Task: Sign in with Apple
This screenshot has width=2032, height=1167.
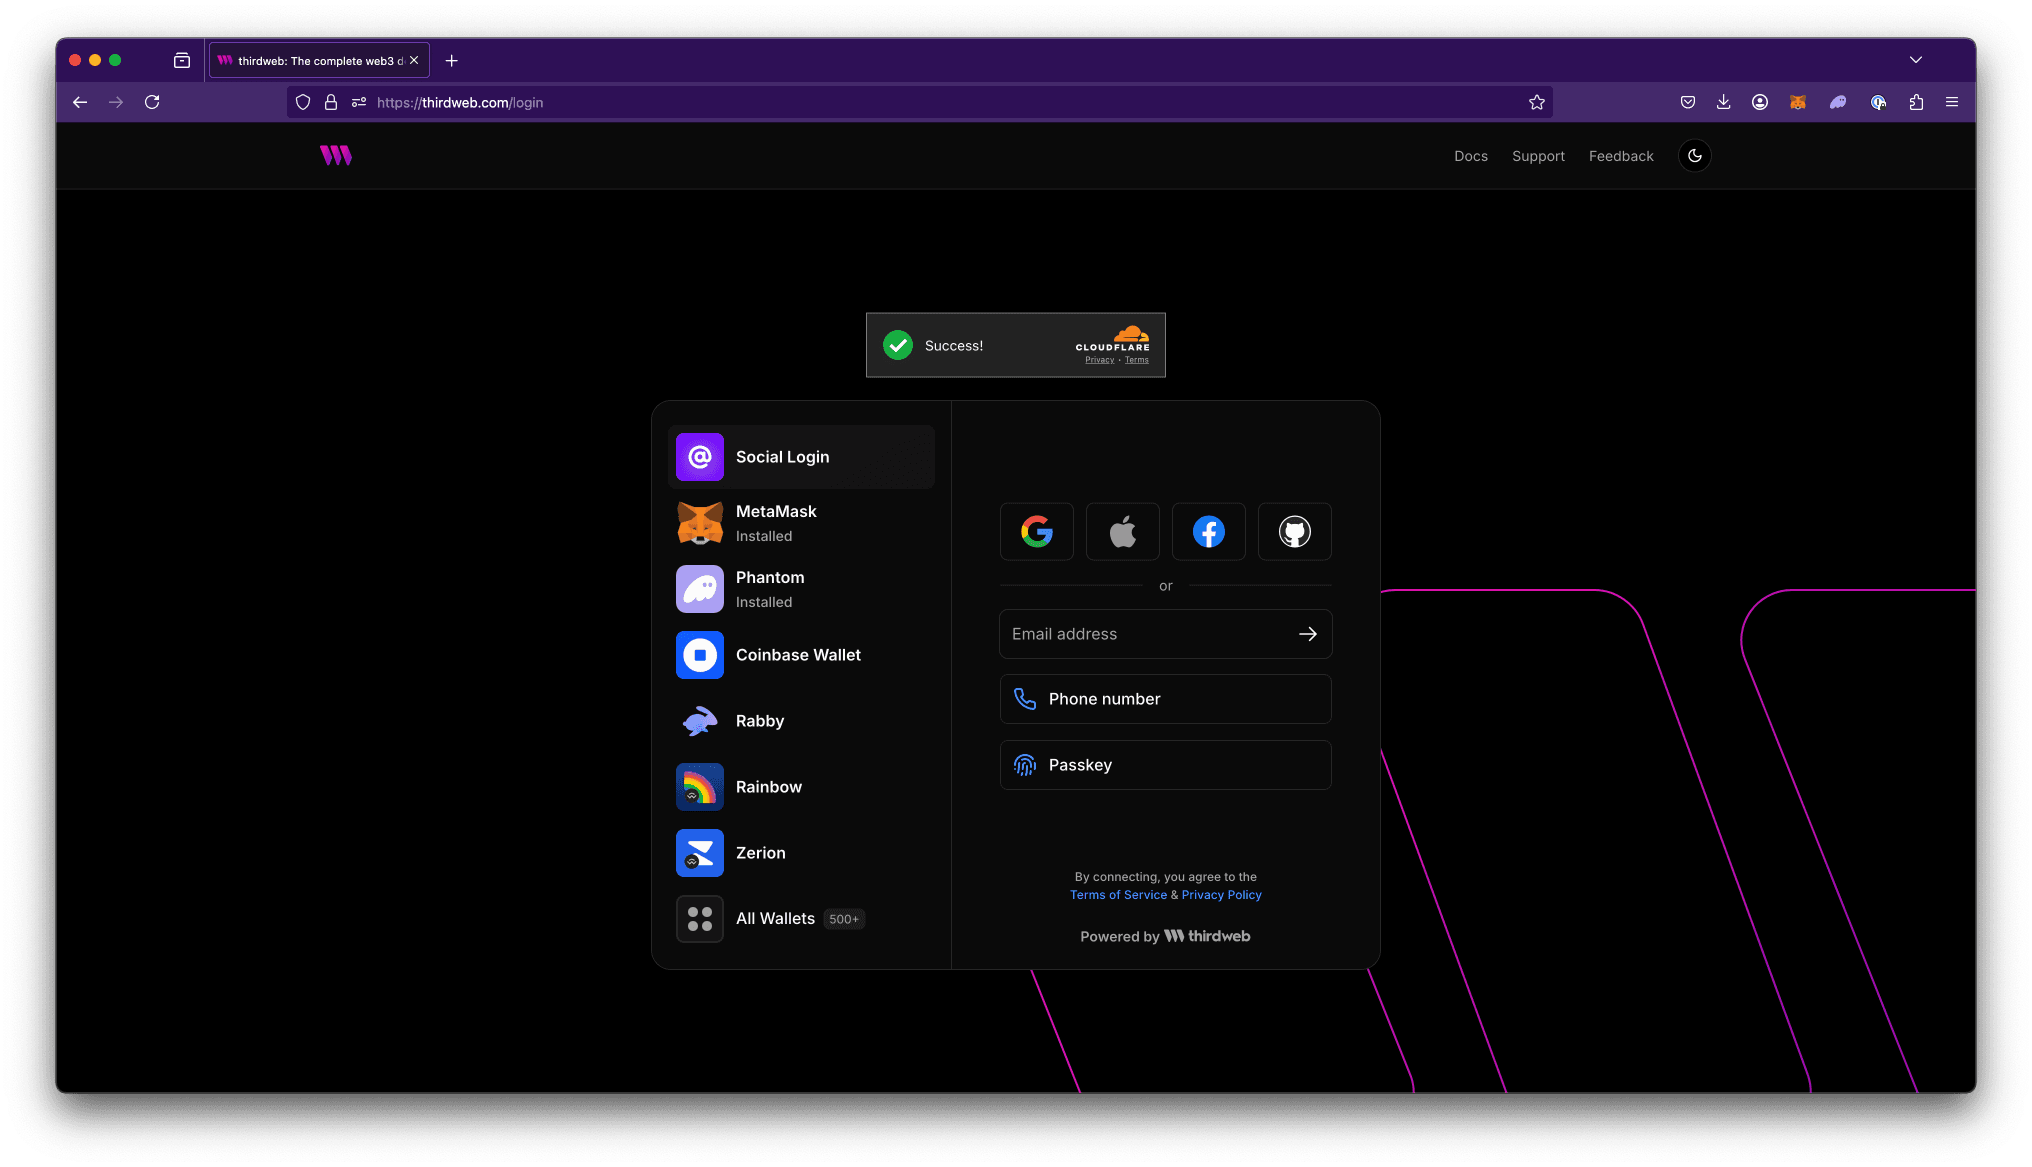Action: point(1122,531)
